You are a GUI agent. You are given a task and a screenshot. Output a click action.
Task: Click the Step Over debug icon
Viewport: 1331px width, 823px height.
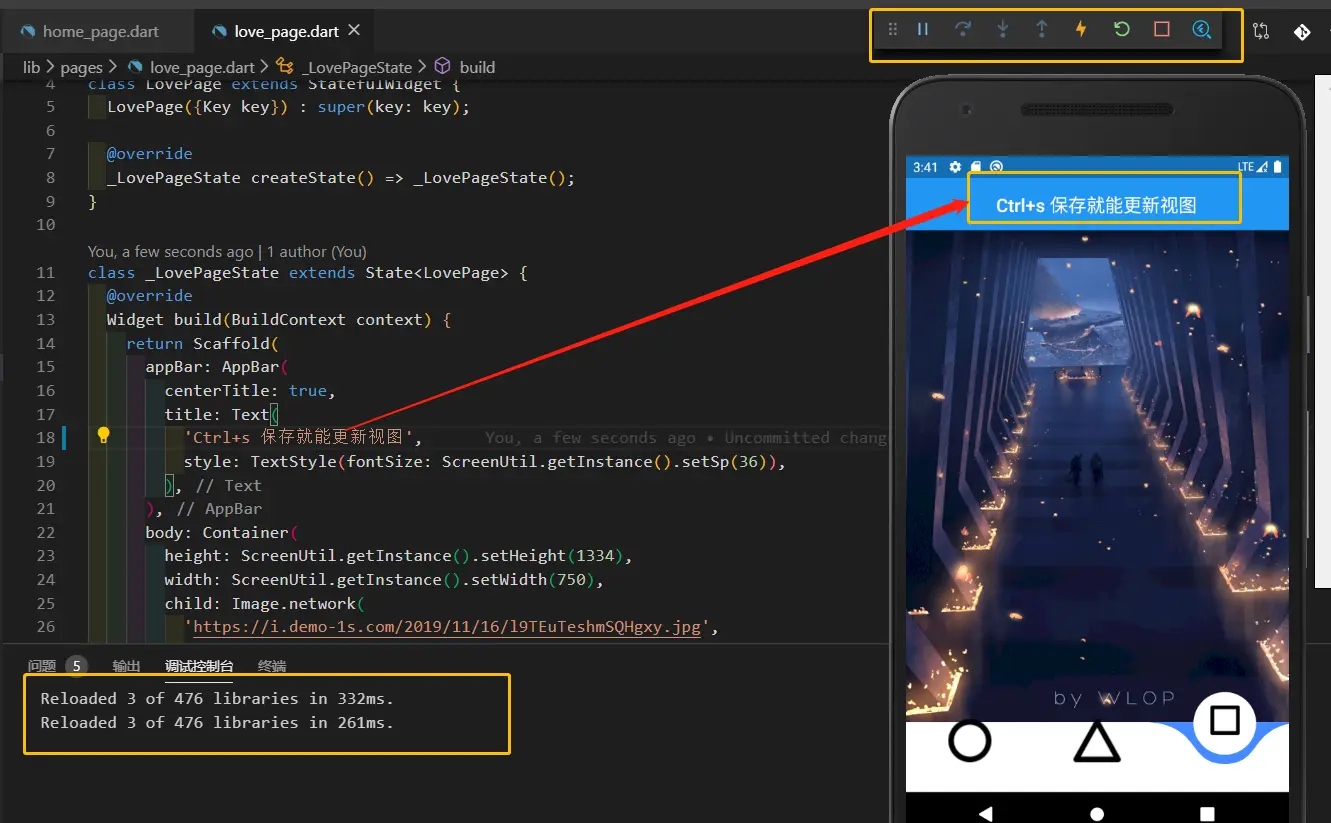[x=963, y=30]
